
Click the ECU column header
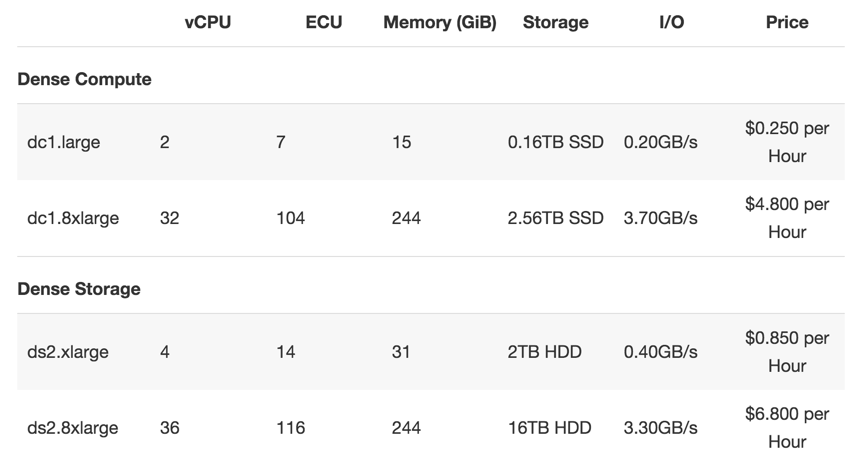[x=324, y=23]
